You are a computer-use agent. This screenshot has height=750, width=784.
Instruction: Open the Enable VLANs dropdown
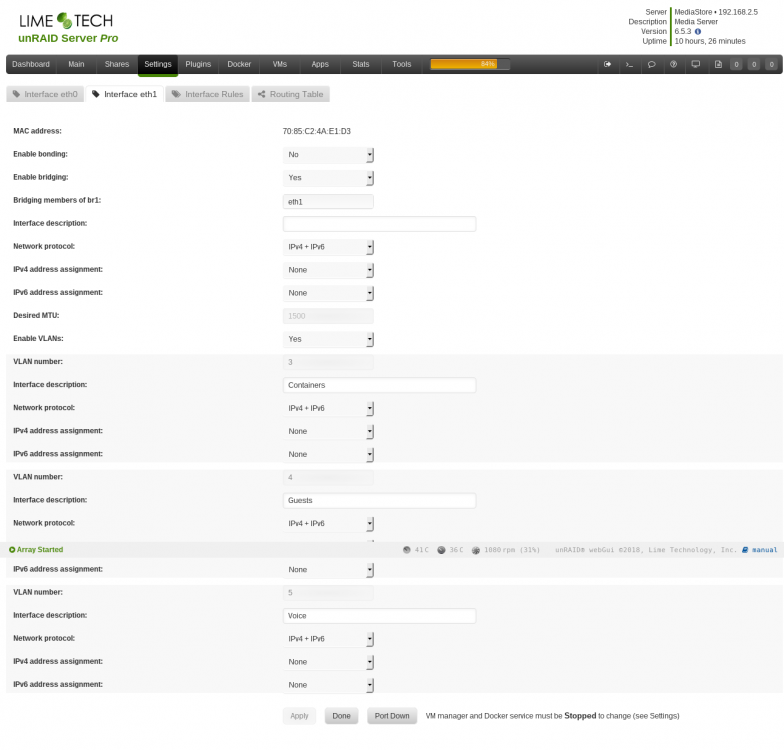(x=328, y=339)
